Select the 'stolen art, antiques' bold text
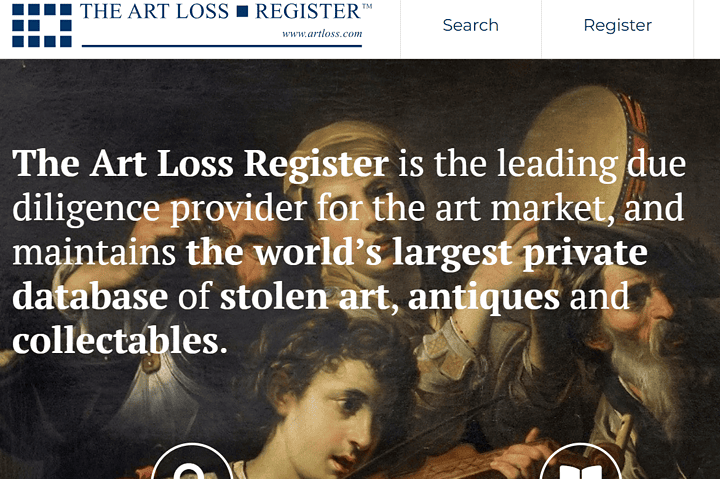The height and width of the screenshot is (479, 720). point(390,297)
